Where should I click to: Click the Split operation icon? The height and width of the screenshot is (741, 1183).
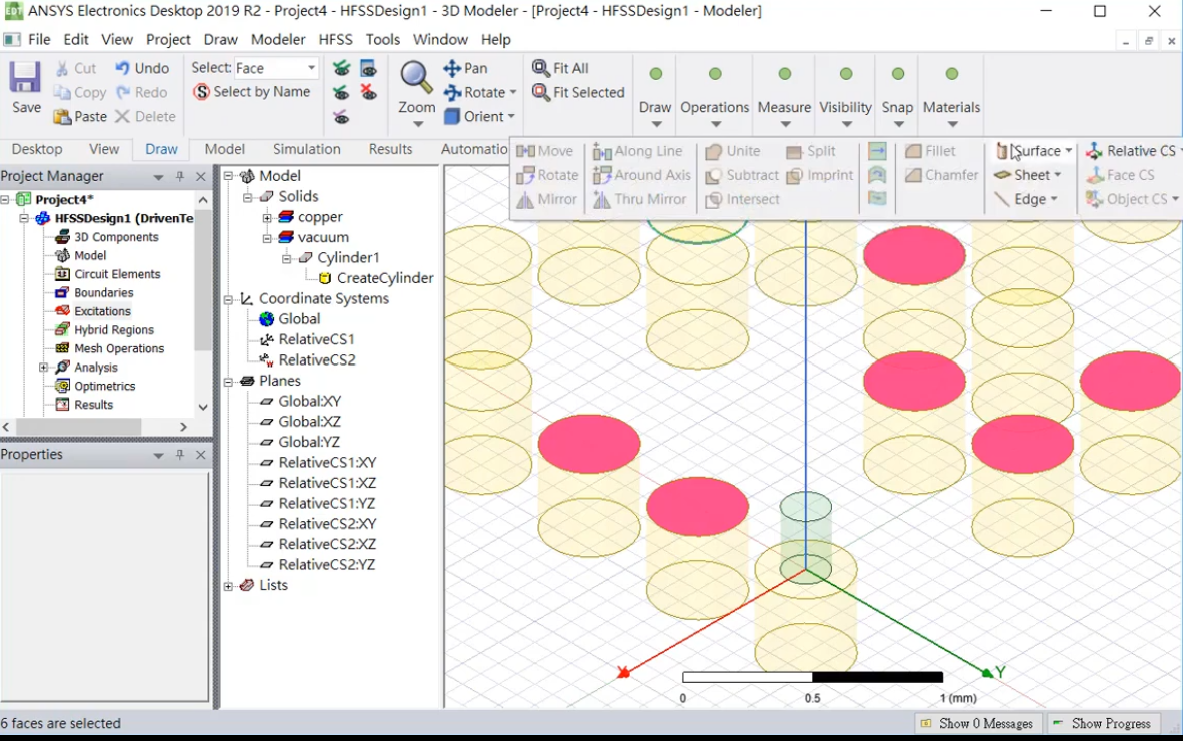794,152
